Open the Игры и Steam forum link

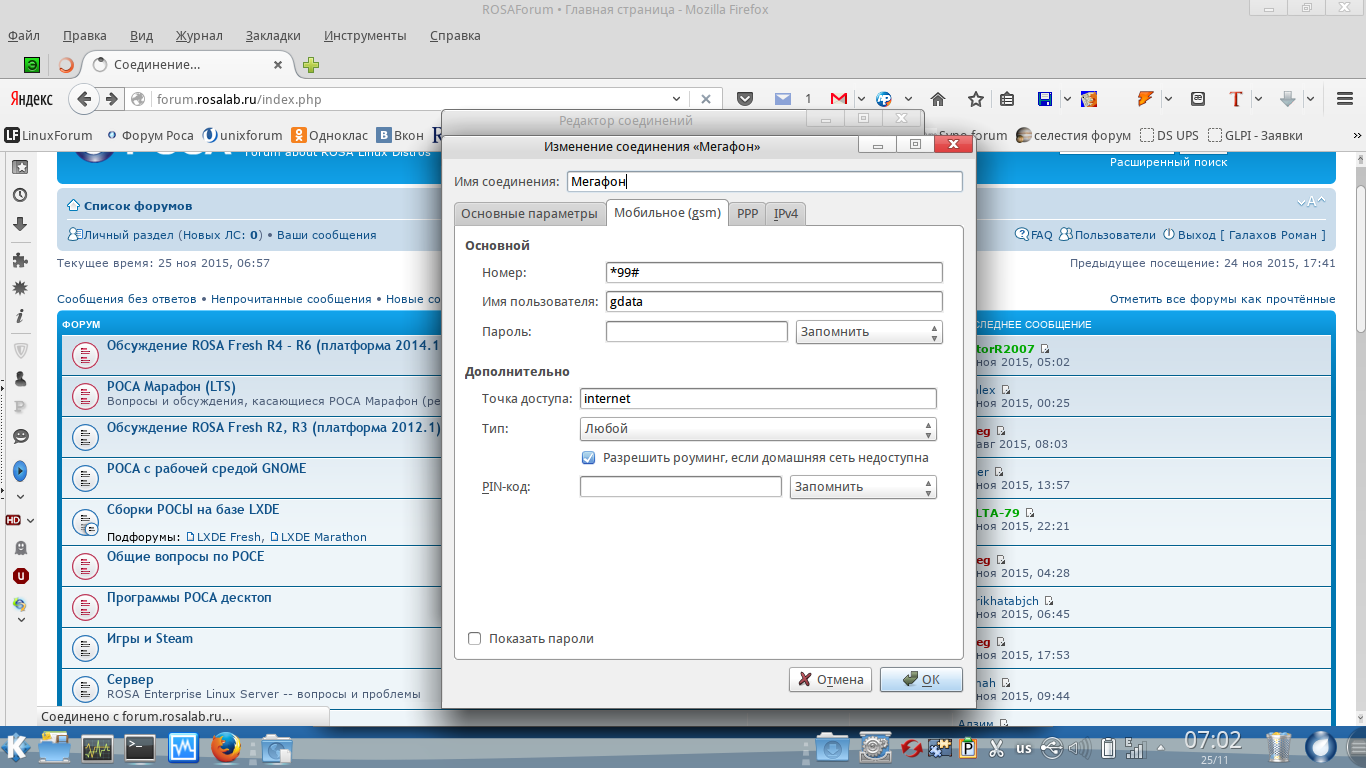coord(150,638)
